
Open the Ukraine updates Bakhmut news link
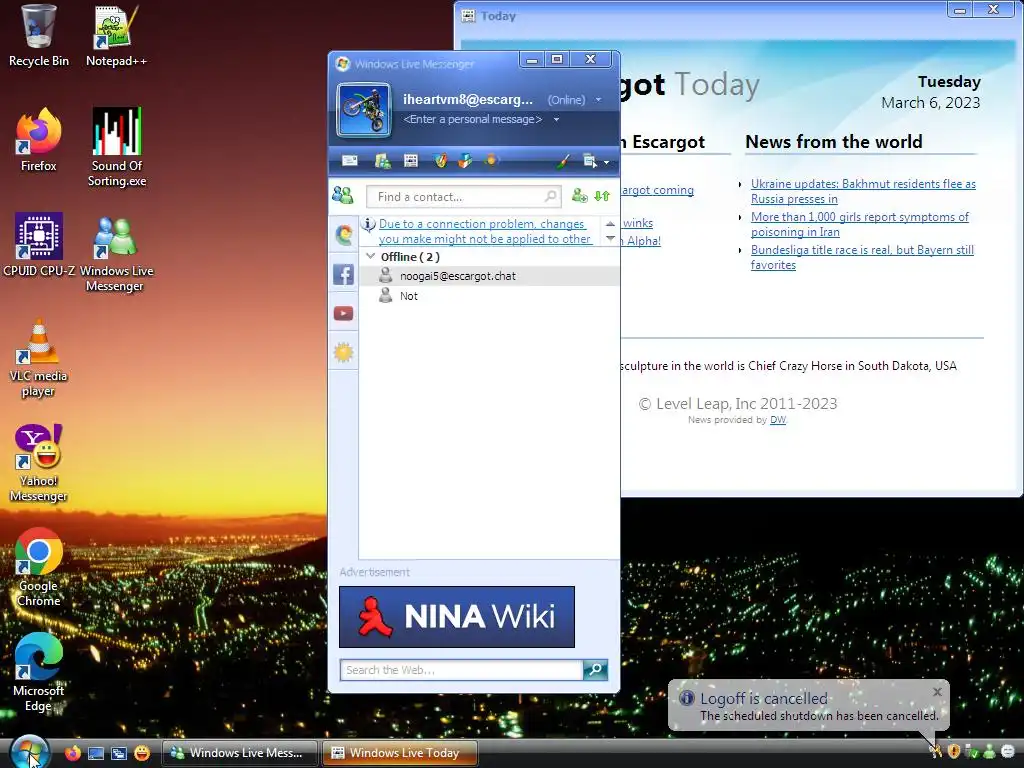pyautogui.click(x=863, y=191)
